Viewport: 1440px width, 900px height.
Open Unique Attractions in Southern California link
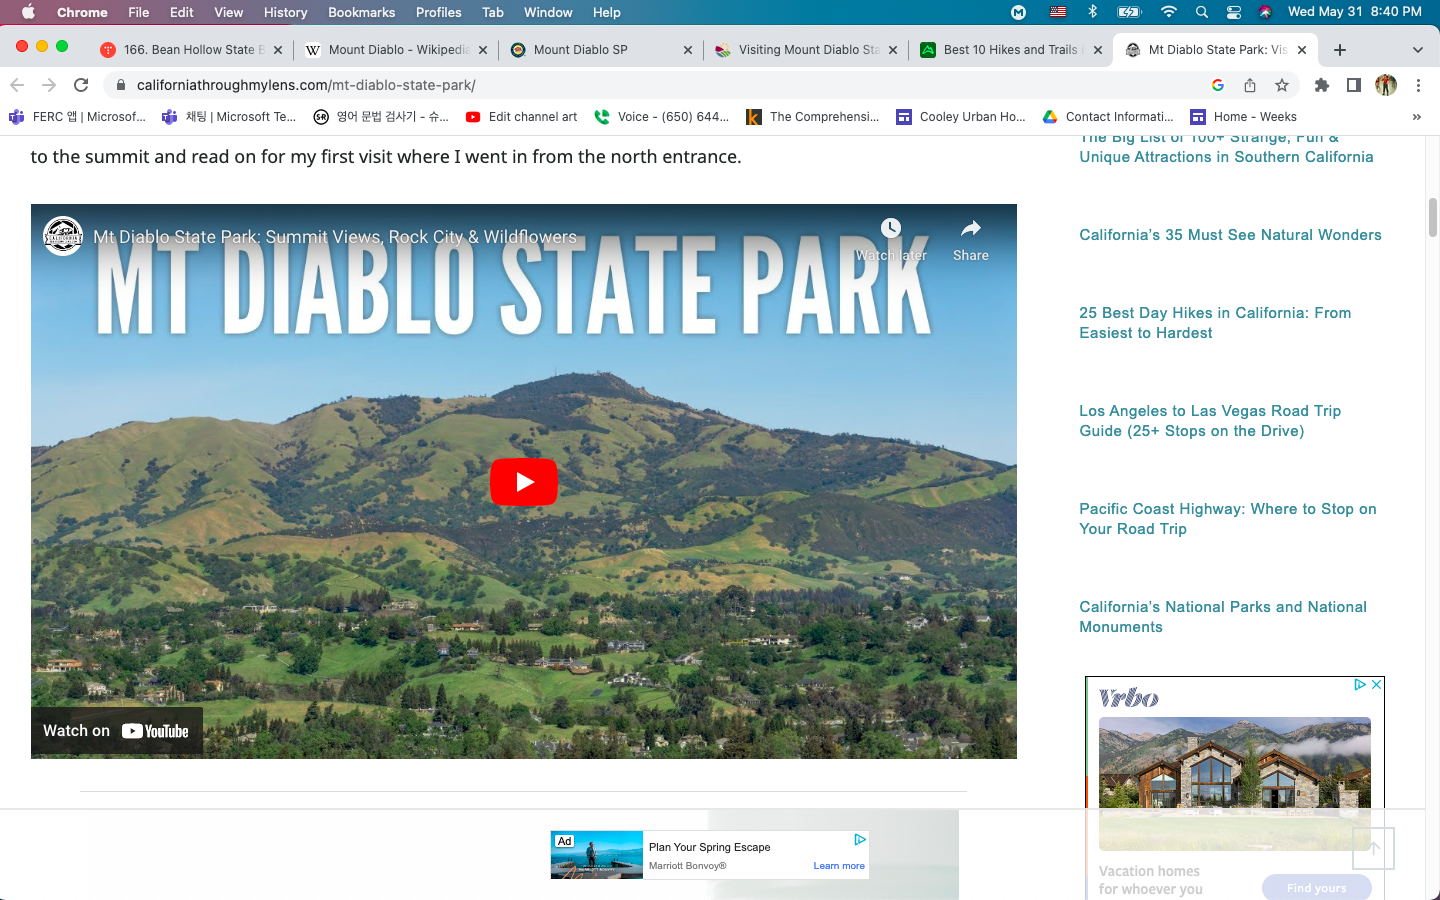pyautogui.click(x=1226, y=148)
